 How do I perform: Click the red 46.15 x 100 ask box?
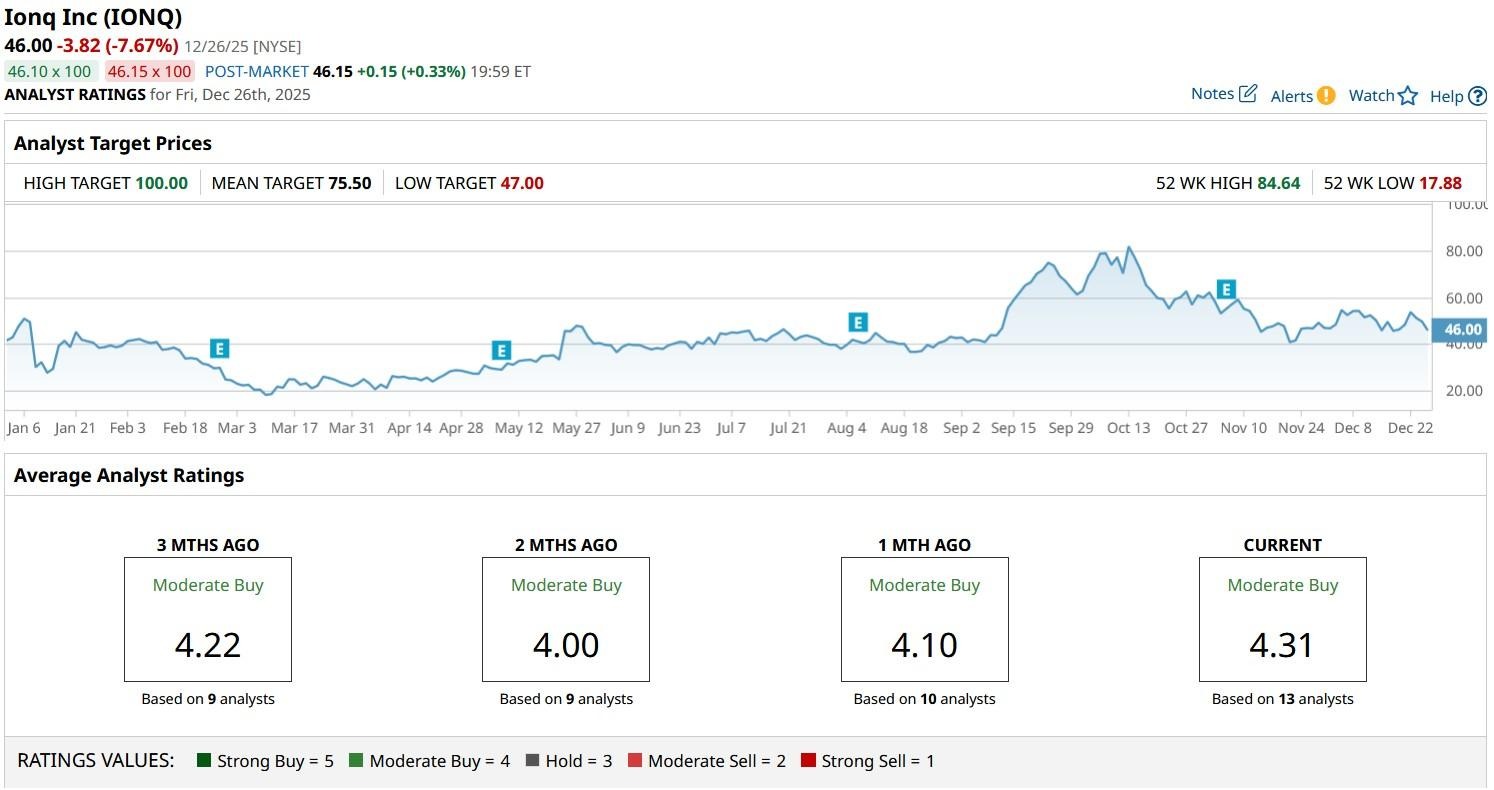pos(149,71)
